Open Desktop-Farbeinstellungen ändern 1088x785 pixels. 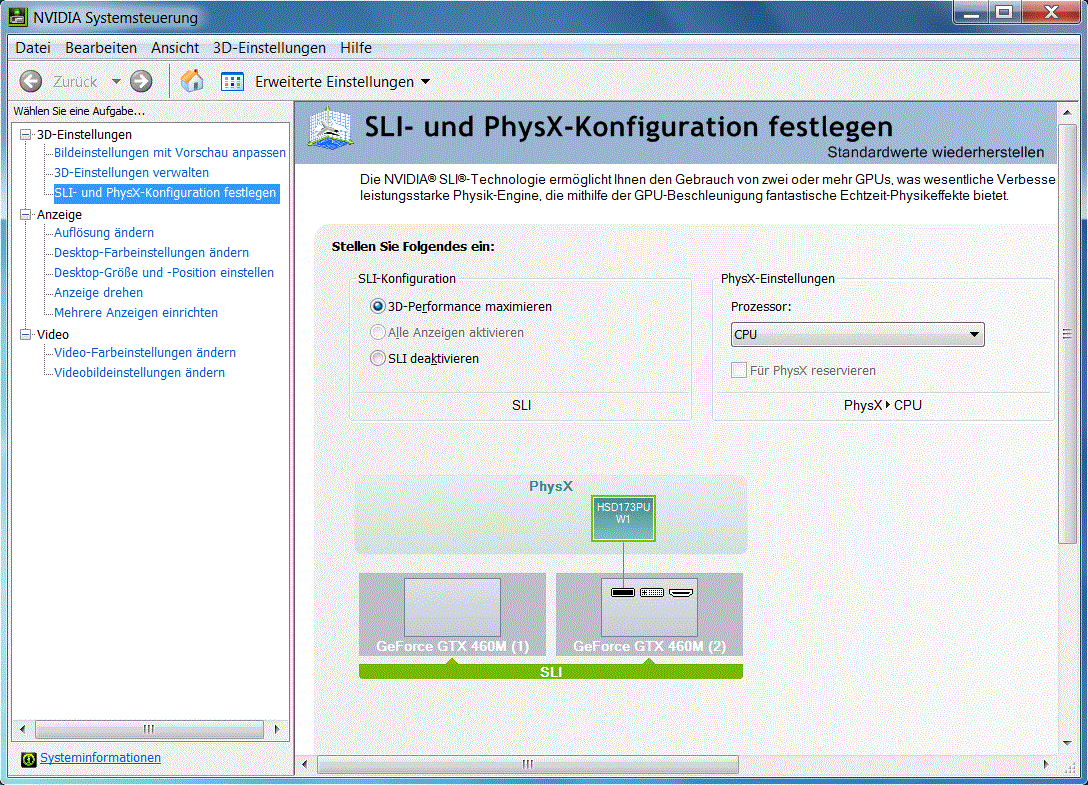coord(151,253)
